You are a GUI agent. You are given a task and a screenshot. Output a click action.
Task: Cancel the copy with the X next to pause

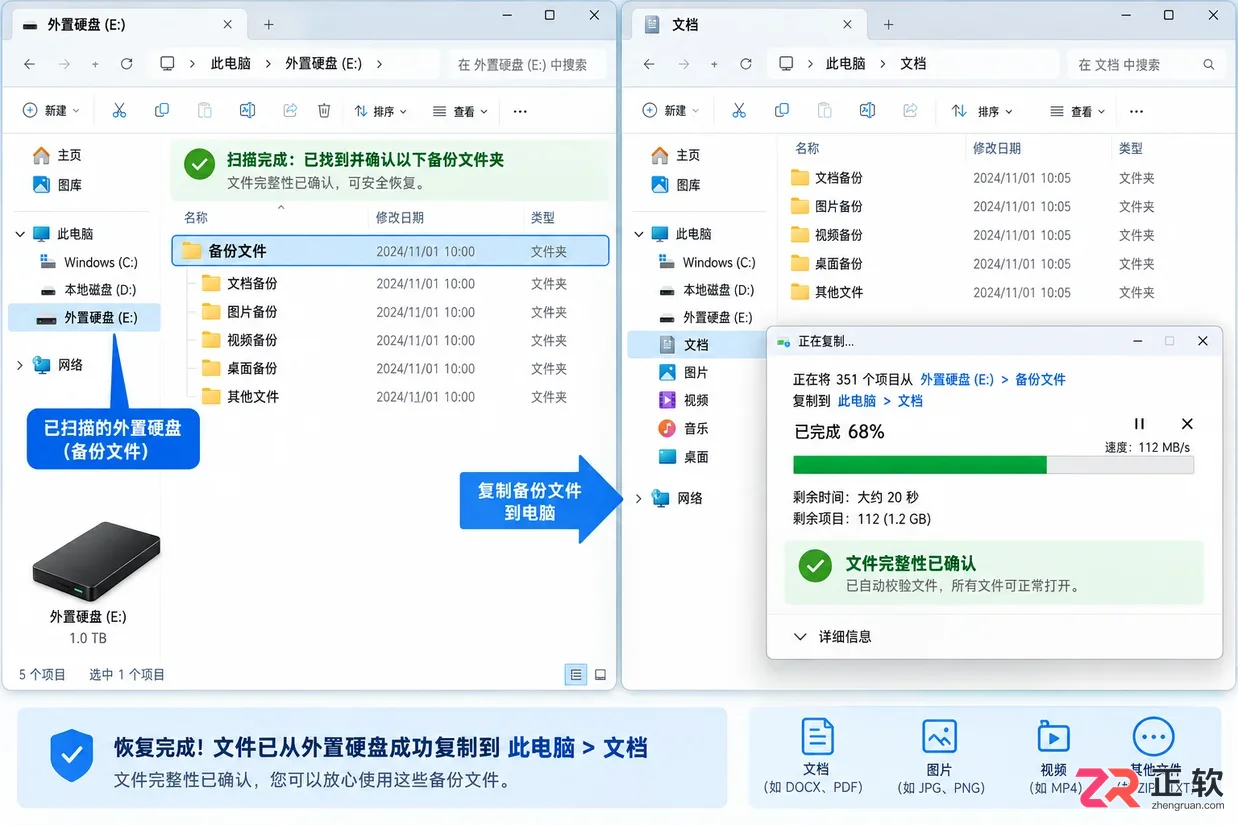click(x=1187, y=424)
